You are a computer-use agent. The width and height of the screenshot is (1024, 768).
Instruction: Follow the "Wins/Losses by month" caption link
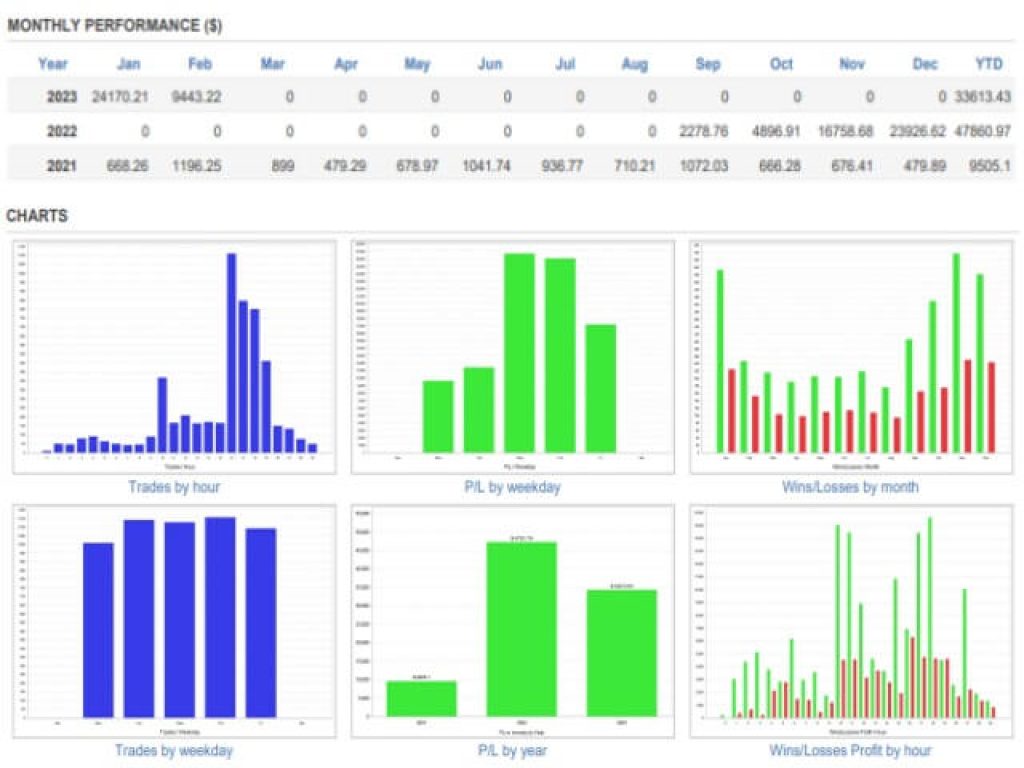(x=849, y=487)
